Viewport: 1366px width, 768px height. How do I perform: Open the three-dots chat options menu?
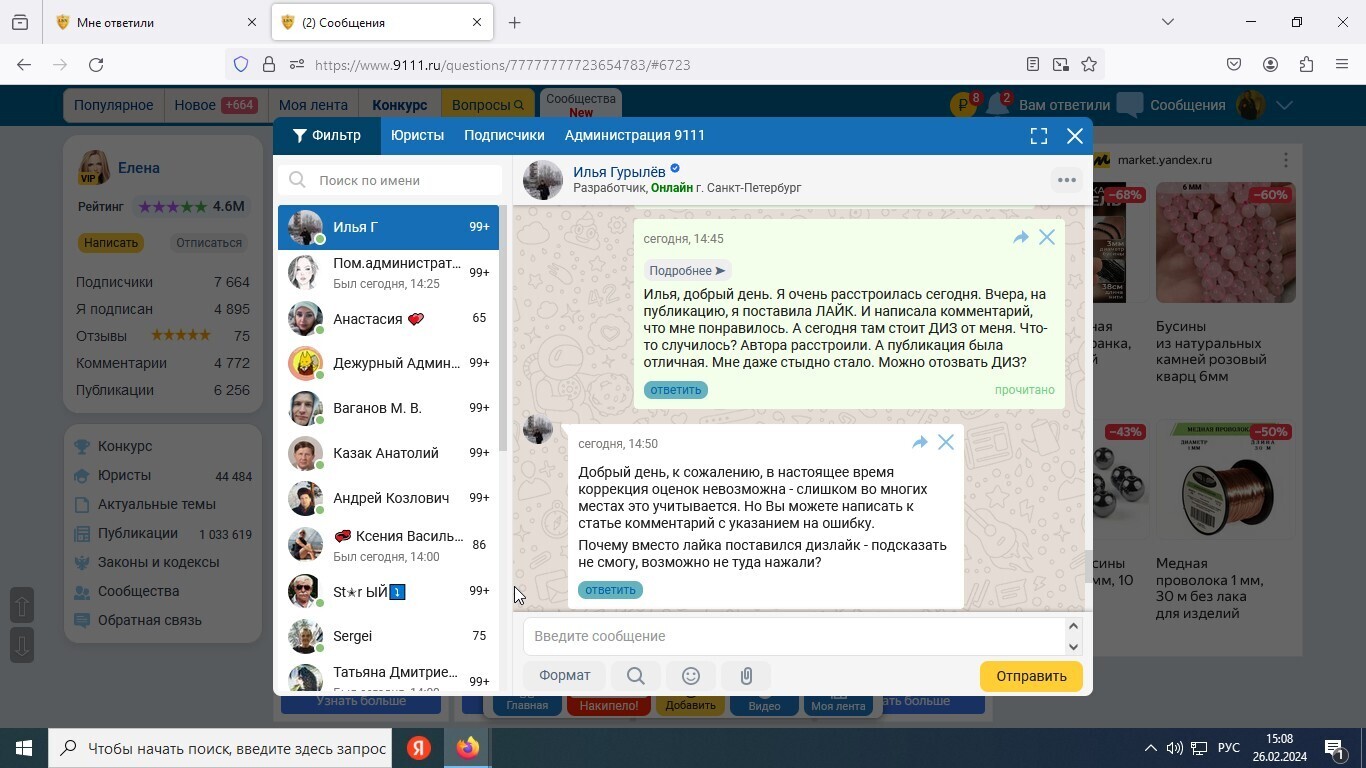1066,180
